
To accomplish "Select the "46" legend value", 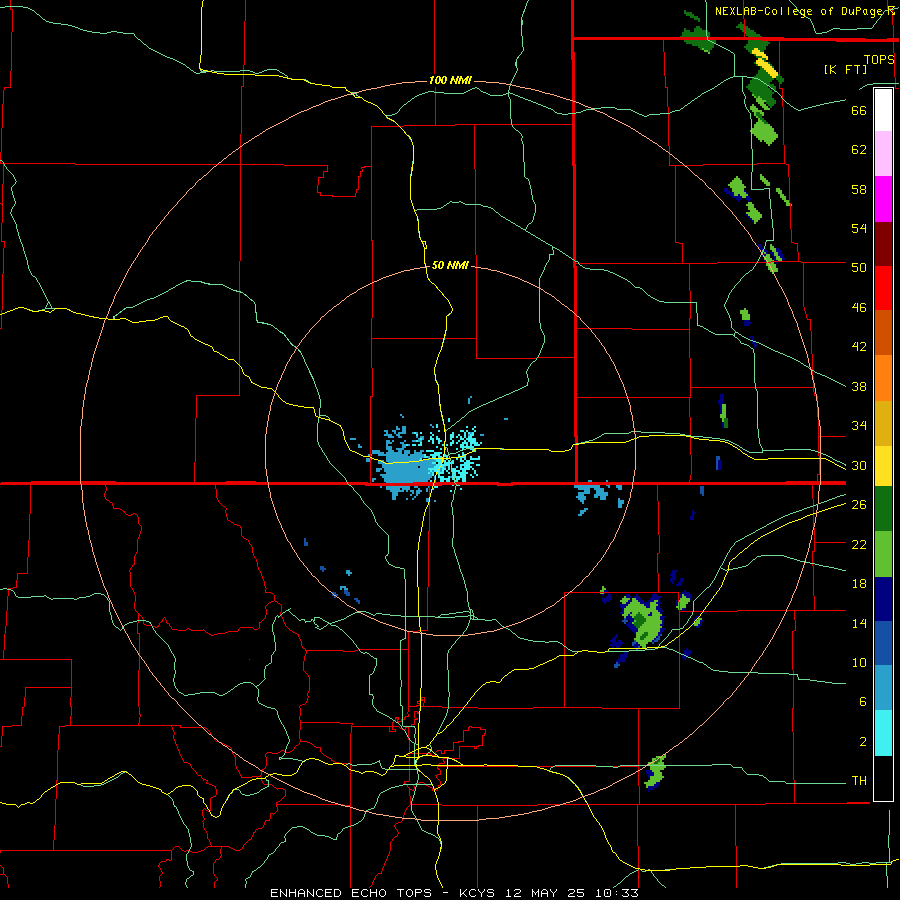I will tap(859, 308).
